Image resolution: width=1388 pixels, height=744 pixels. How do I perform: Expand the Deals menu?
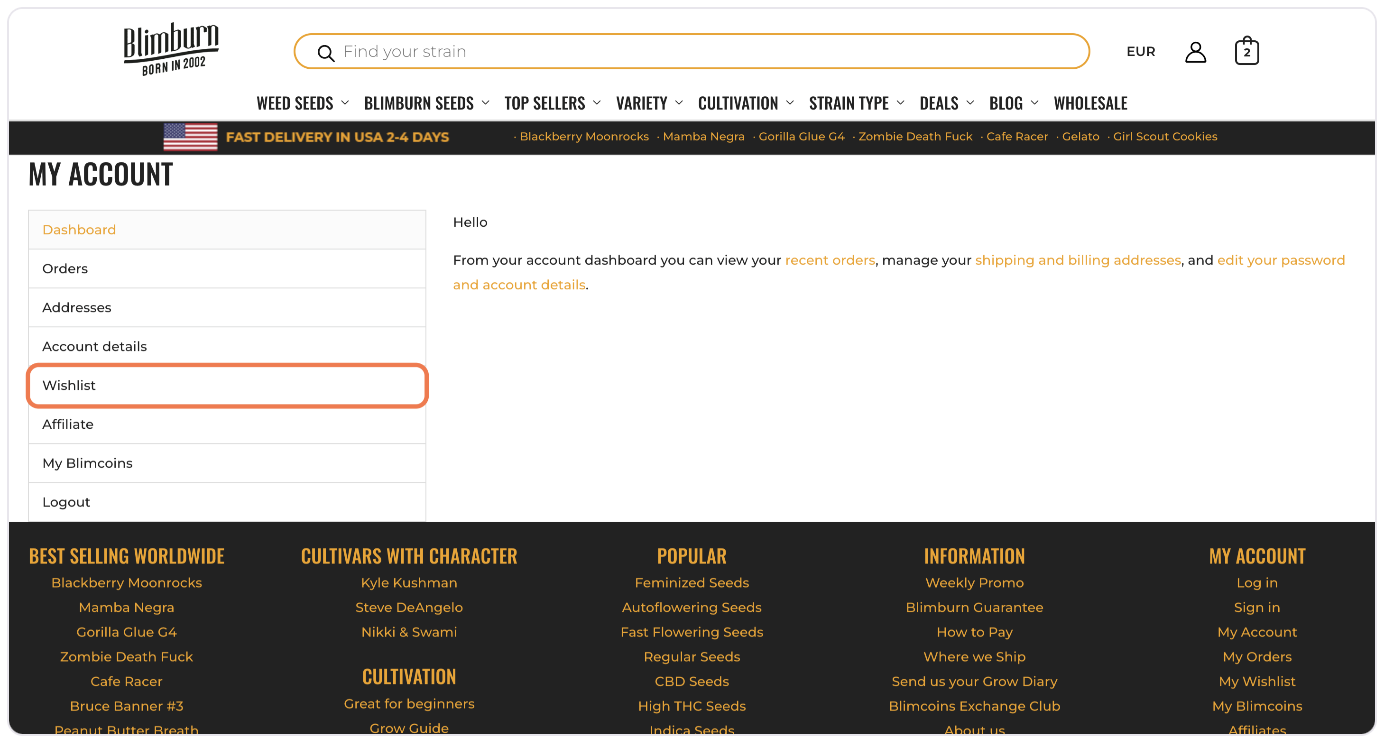947,103
